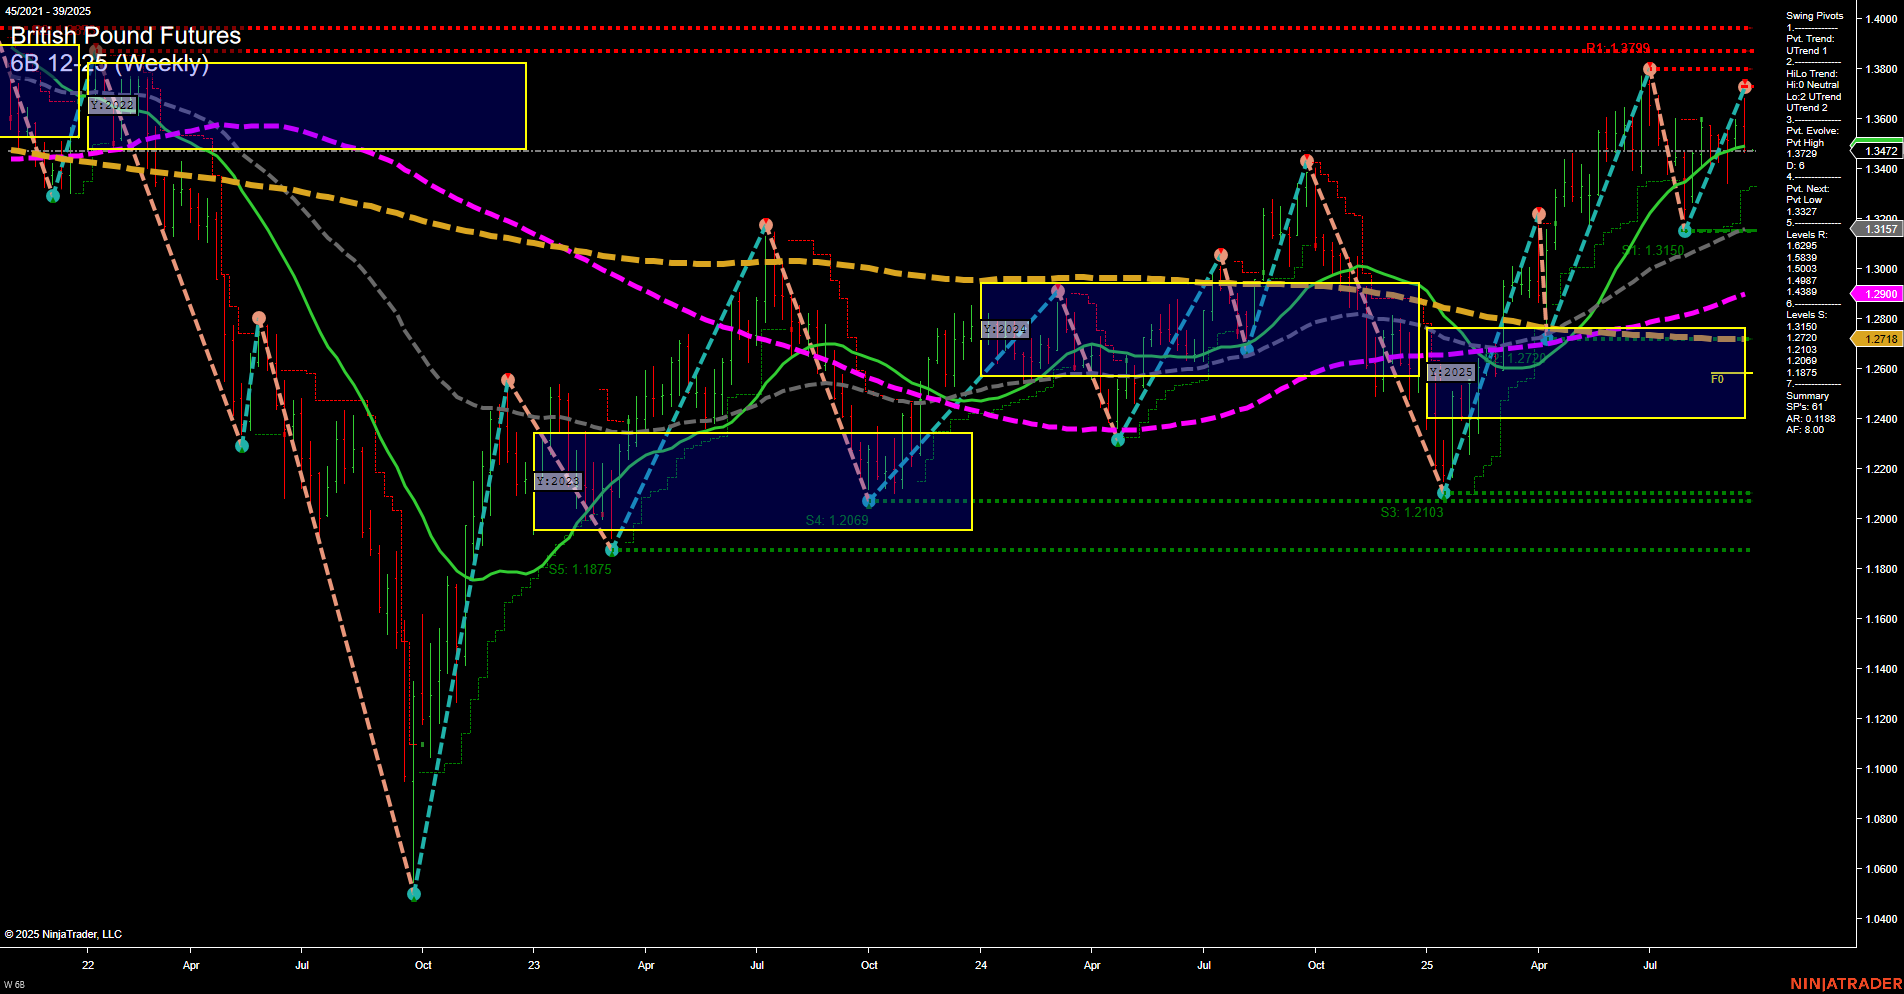This screenshot has height=994, width=1904.
Task: Click the F0 label inside the 2025 box
Action: click(1717, 379)
